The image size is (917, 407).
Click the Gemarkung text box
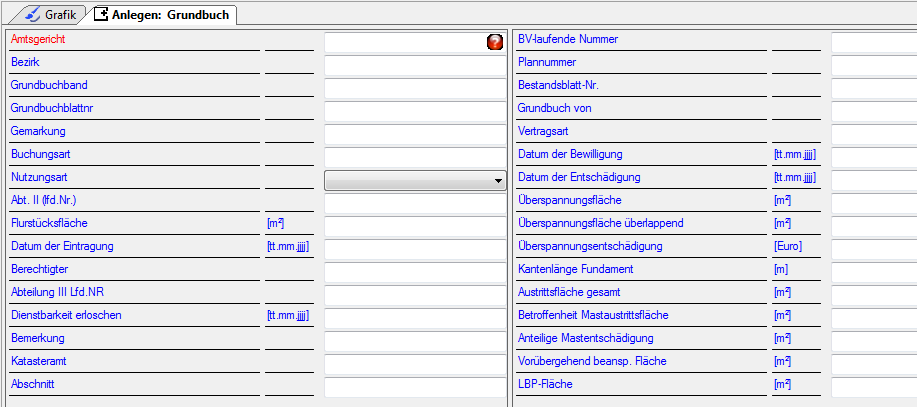coord(415,134)
